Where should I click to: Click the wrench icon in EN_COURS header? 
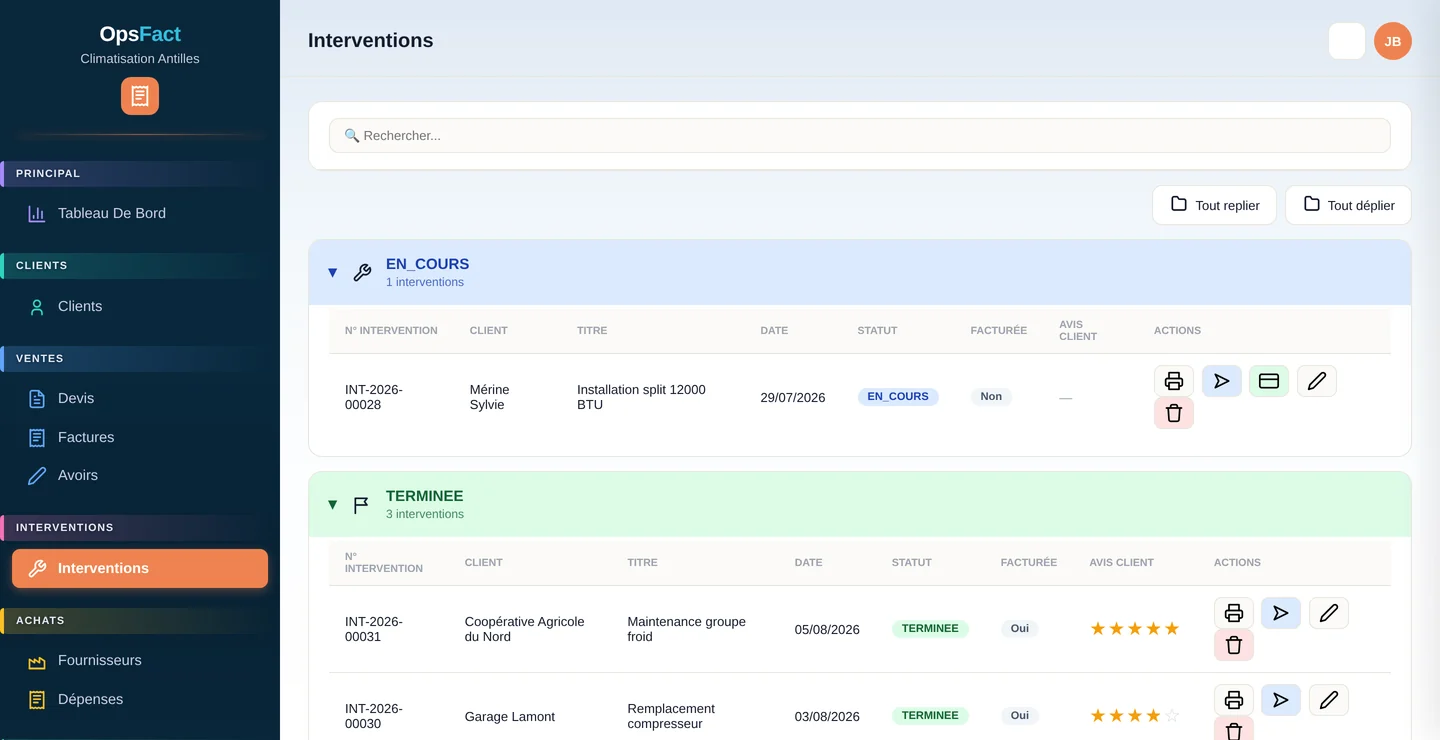[x=362, y=272]
